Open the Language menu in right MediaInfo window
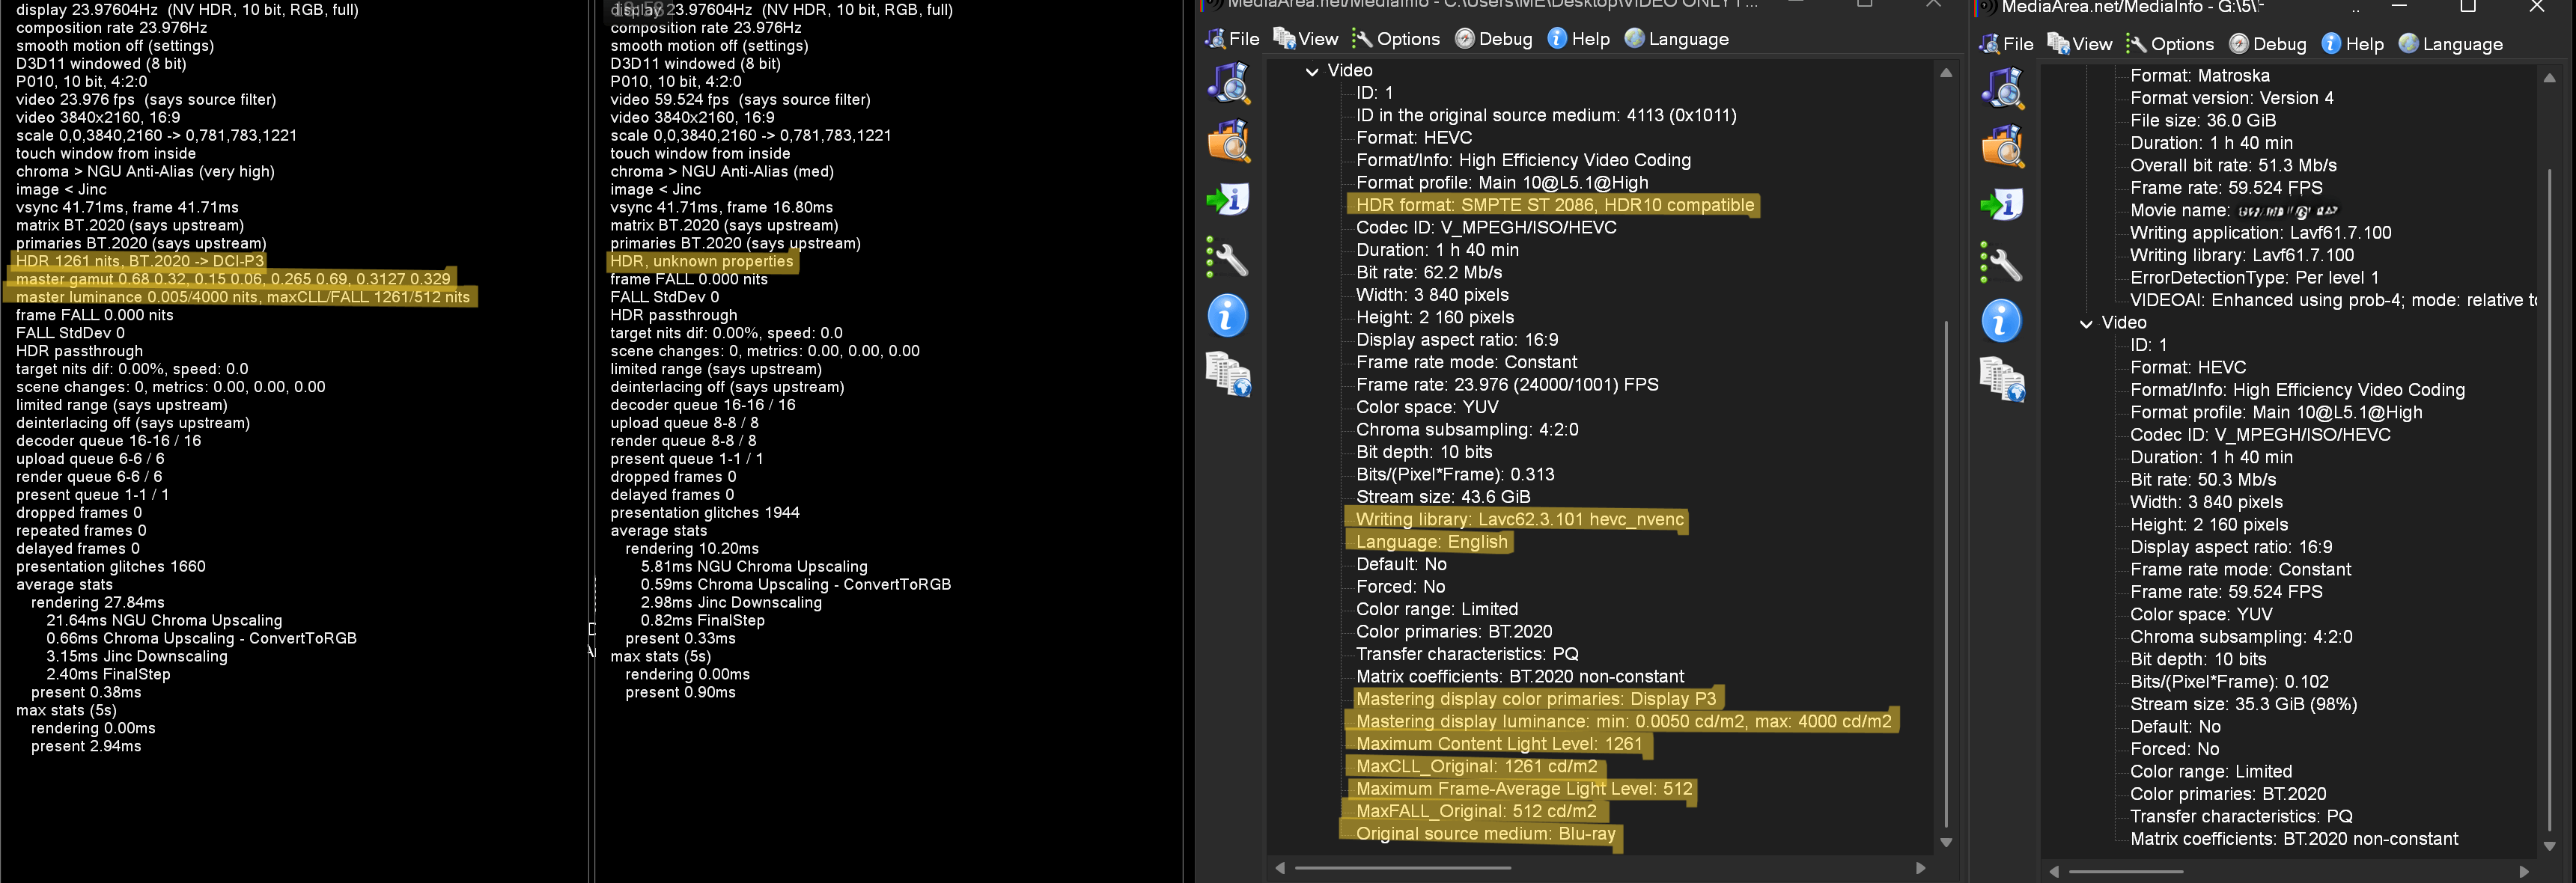 click(x=2450, y=44)
